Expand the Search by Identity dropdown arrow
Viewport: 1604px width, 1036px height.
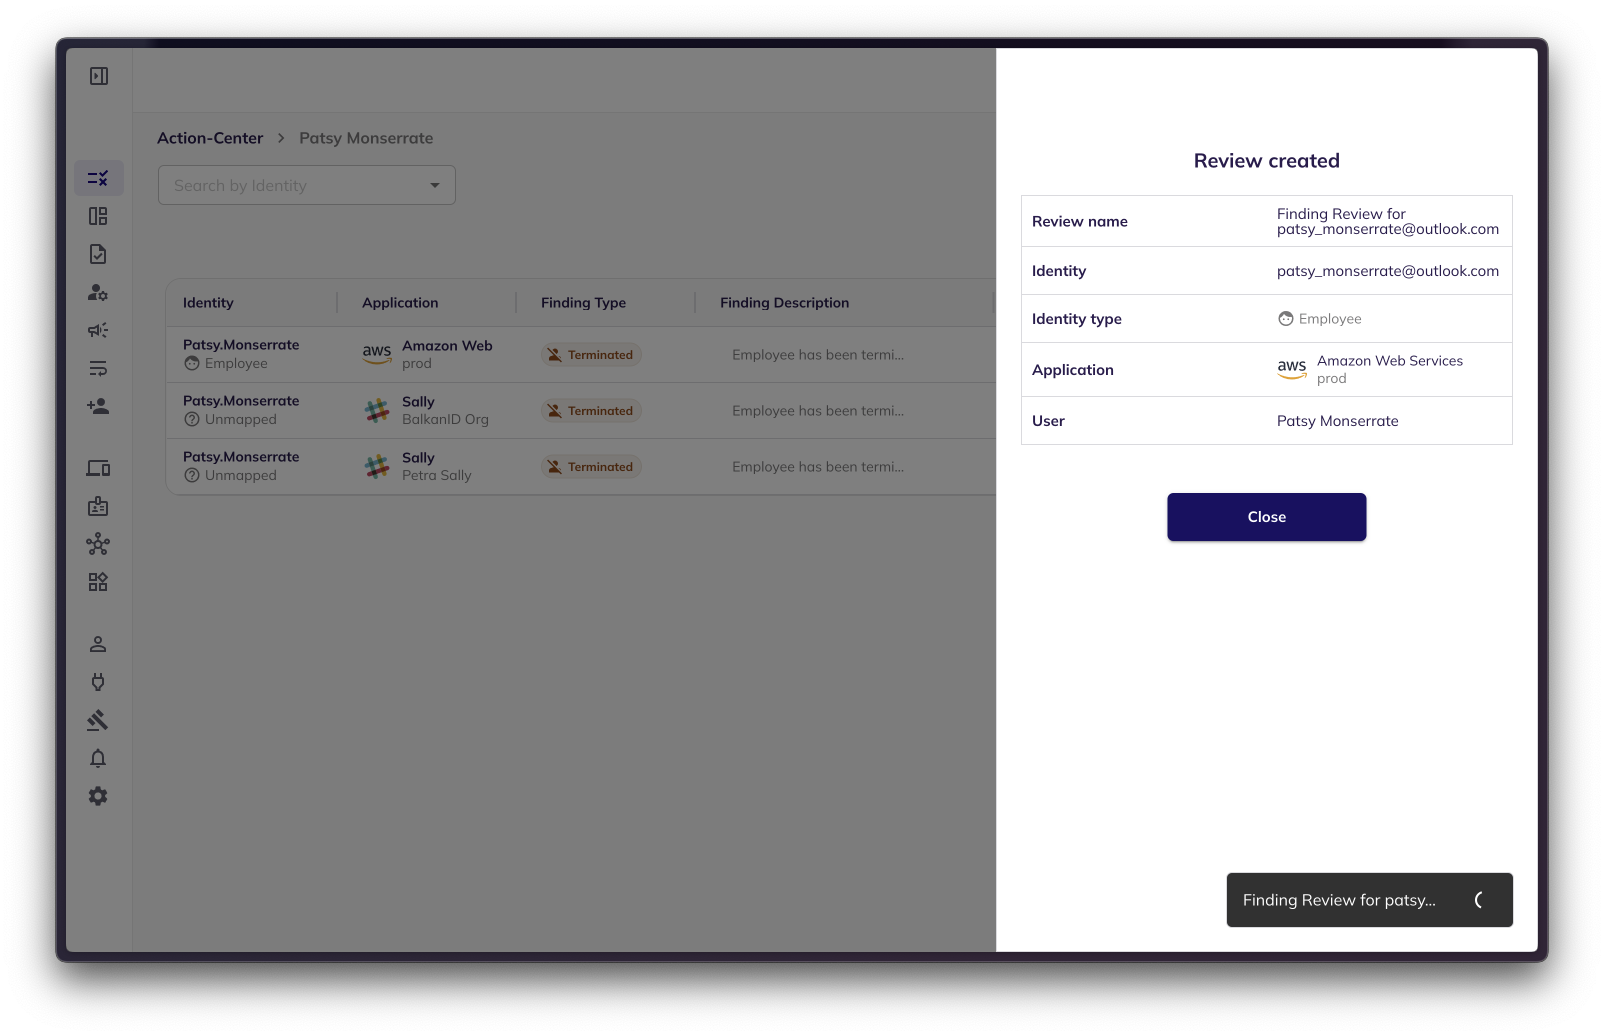tap(435, 185)
